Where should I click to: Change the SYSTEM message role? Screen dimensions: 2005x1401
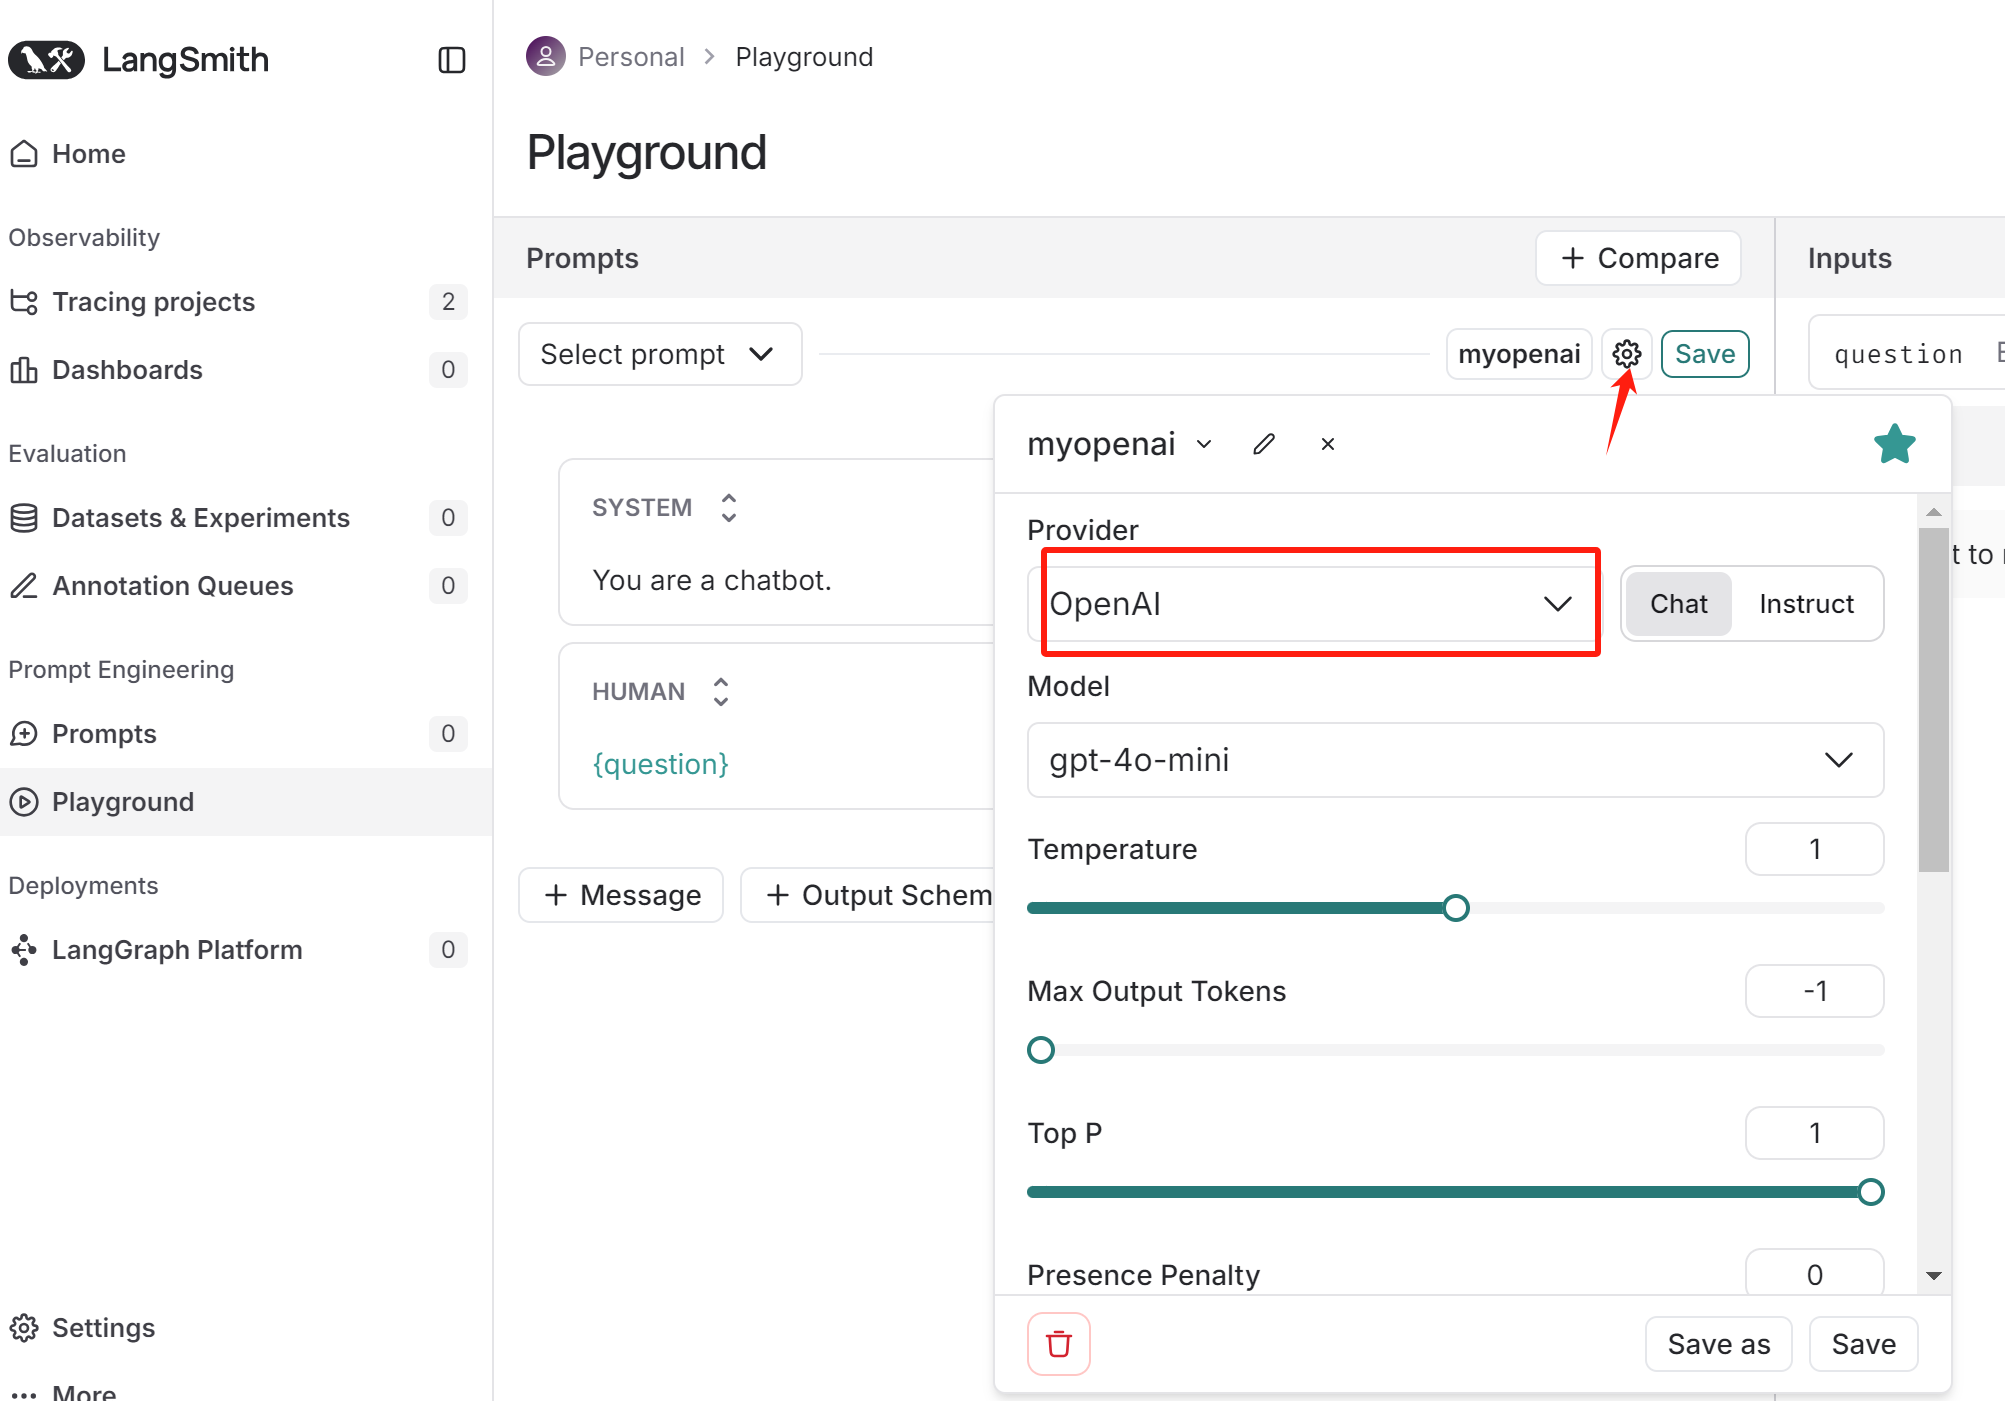pyautogui.click(x=729, y=508)
